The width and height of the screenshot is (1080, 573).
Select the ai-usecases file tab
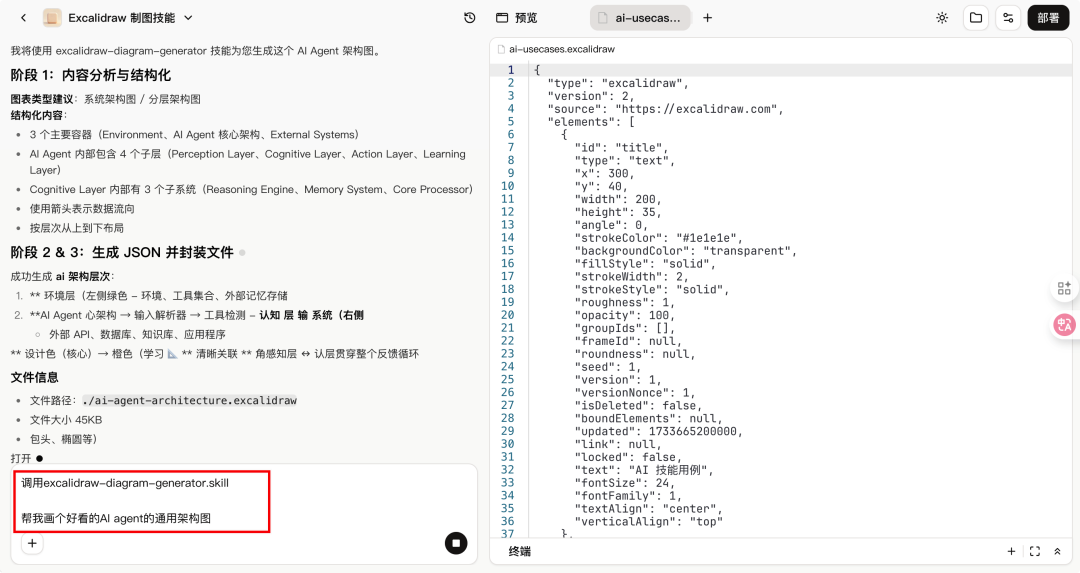coord(640,18)
